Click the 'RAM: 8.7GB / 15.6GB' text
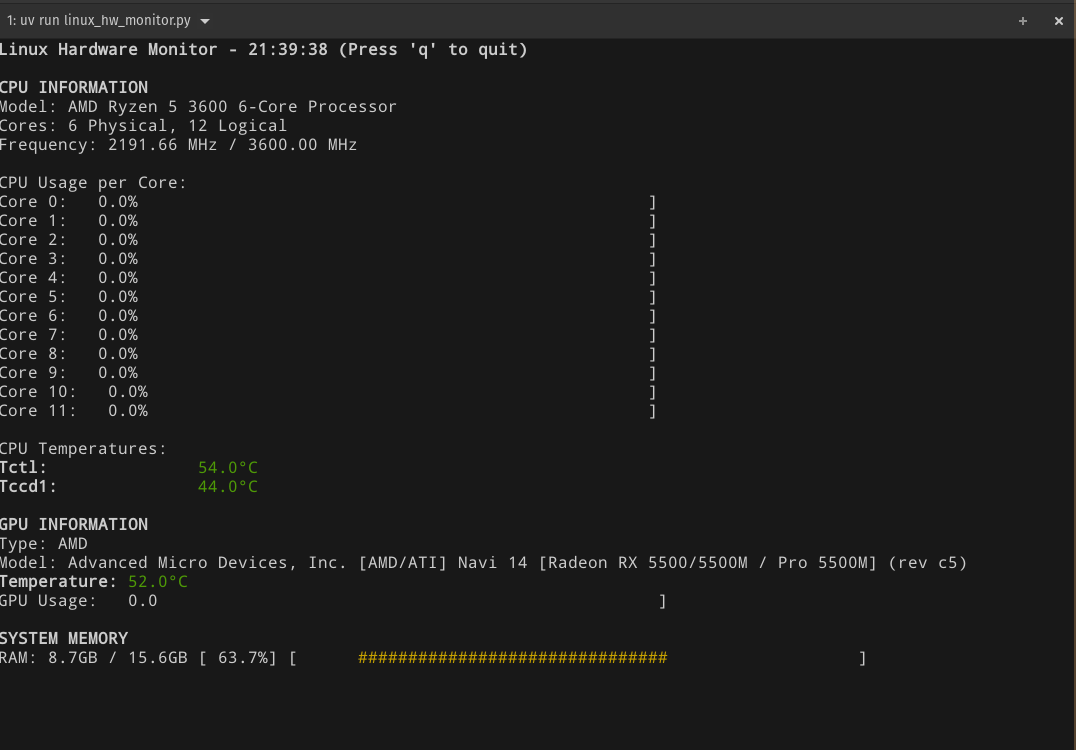The image size is (1076, 750). (94, 658)
